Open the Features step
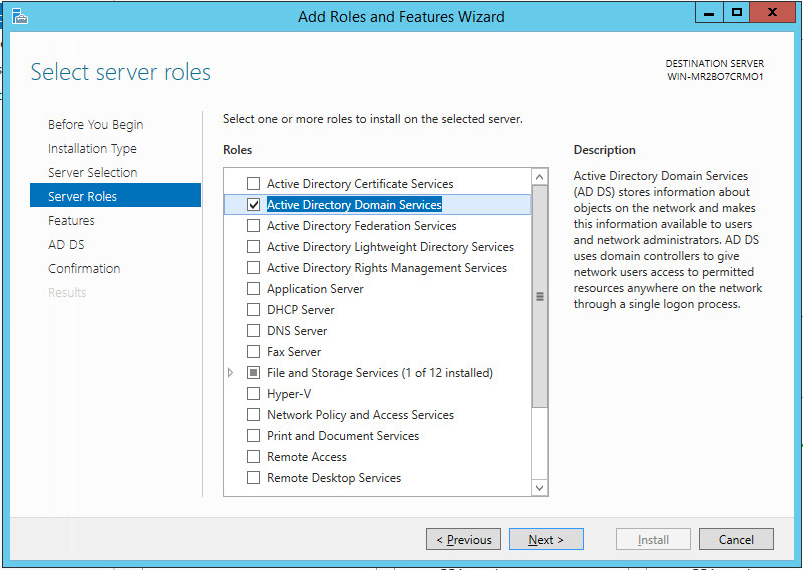The height and width of the screenshot is (570, 803). (71, 221)
